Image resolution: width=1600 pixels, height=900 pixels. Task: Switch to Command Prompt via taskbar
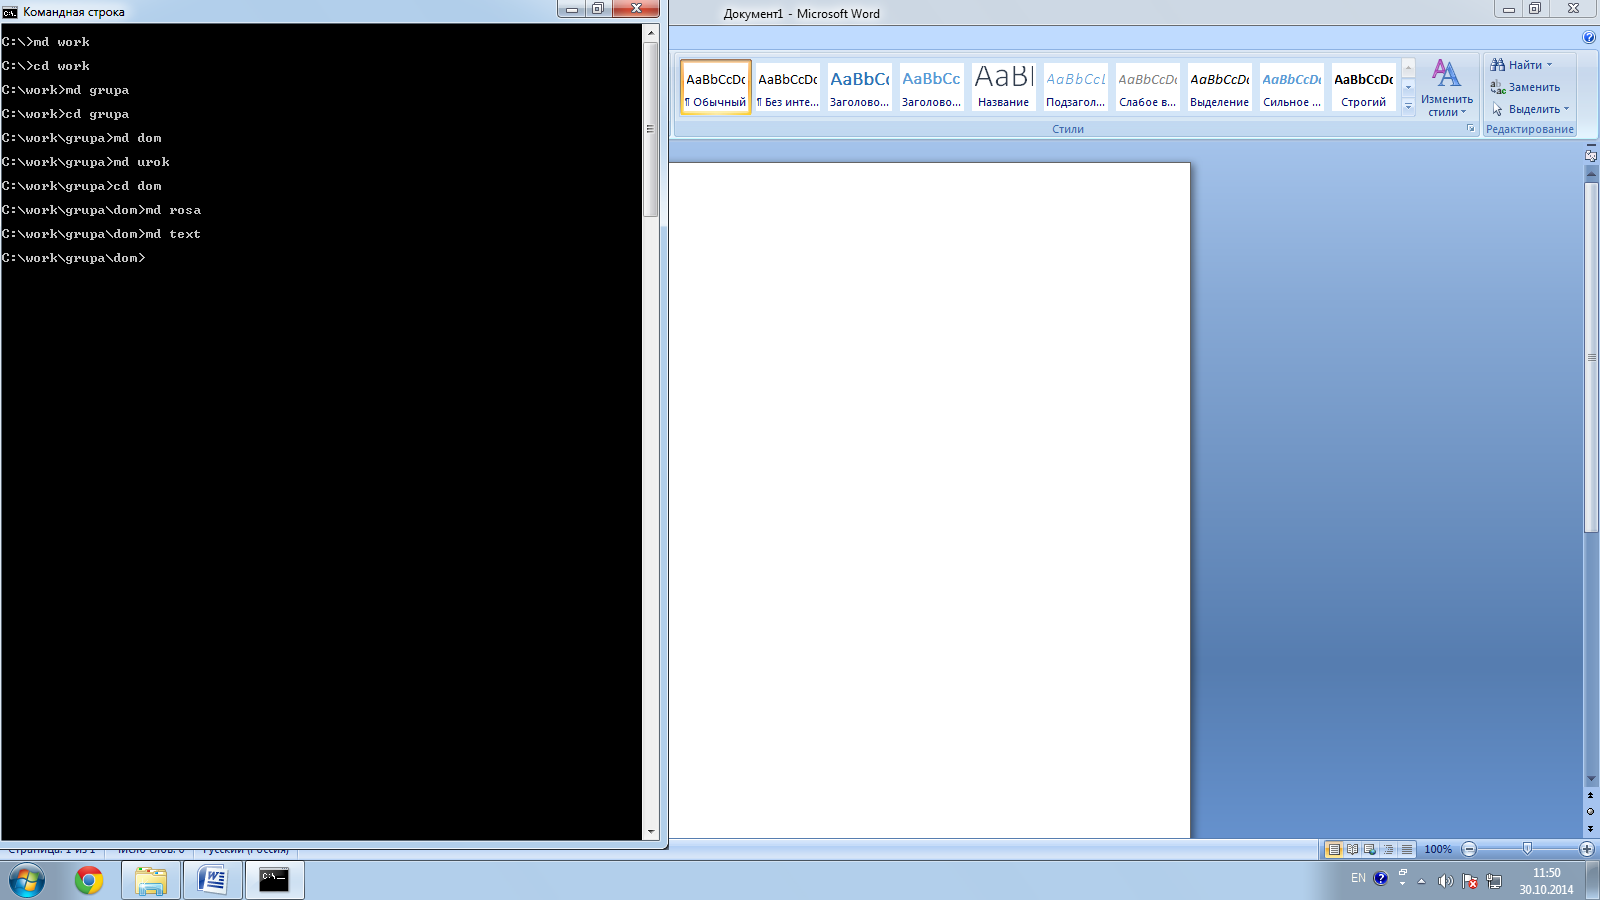274,881
